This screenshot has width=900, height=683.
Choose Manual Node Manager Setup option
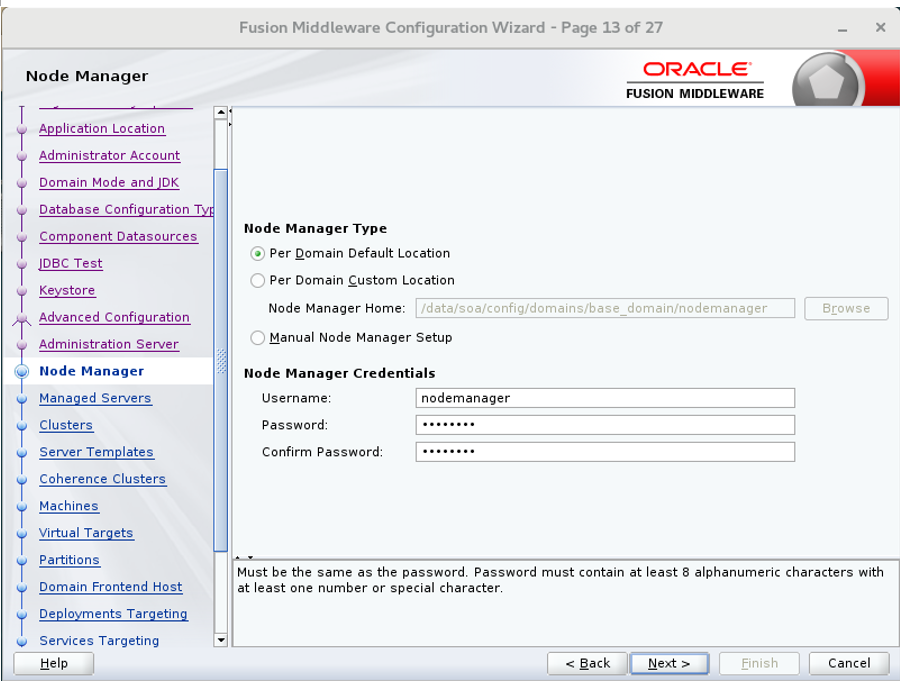click(258, 337)
